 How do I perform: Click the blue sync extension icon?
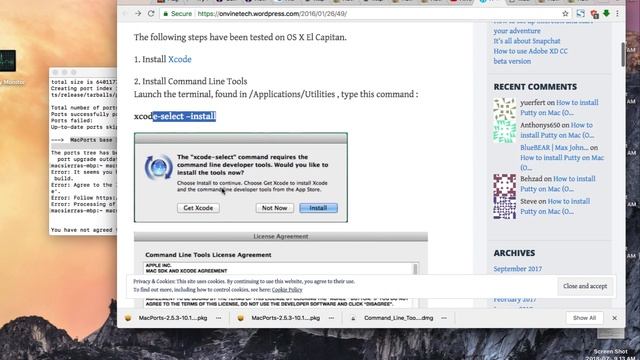[x=580, y=13]
